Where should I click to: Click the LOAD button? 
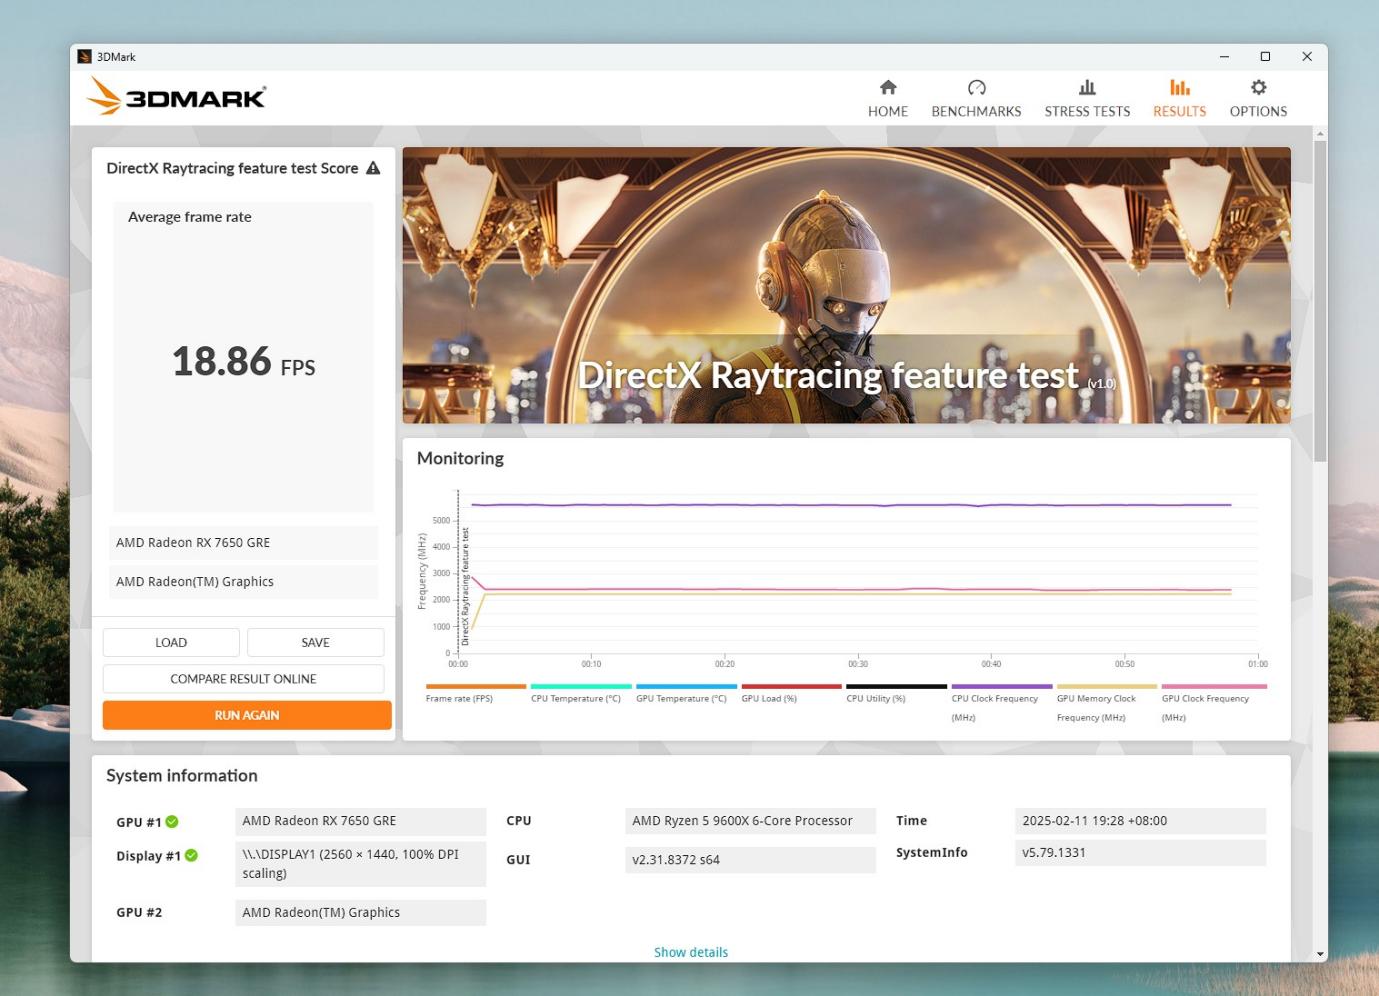click(171, 642)
